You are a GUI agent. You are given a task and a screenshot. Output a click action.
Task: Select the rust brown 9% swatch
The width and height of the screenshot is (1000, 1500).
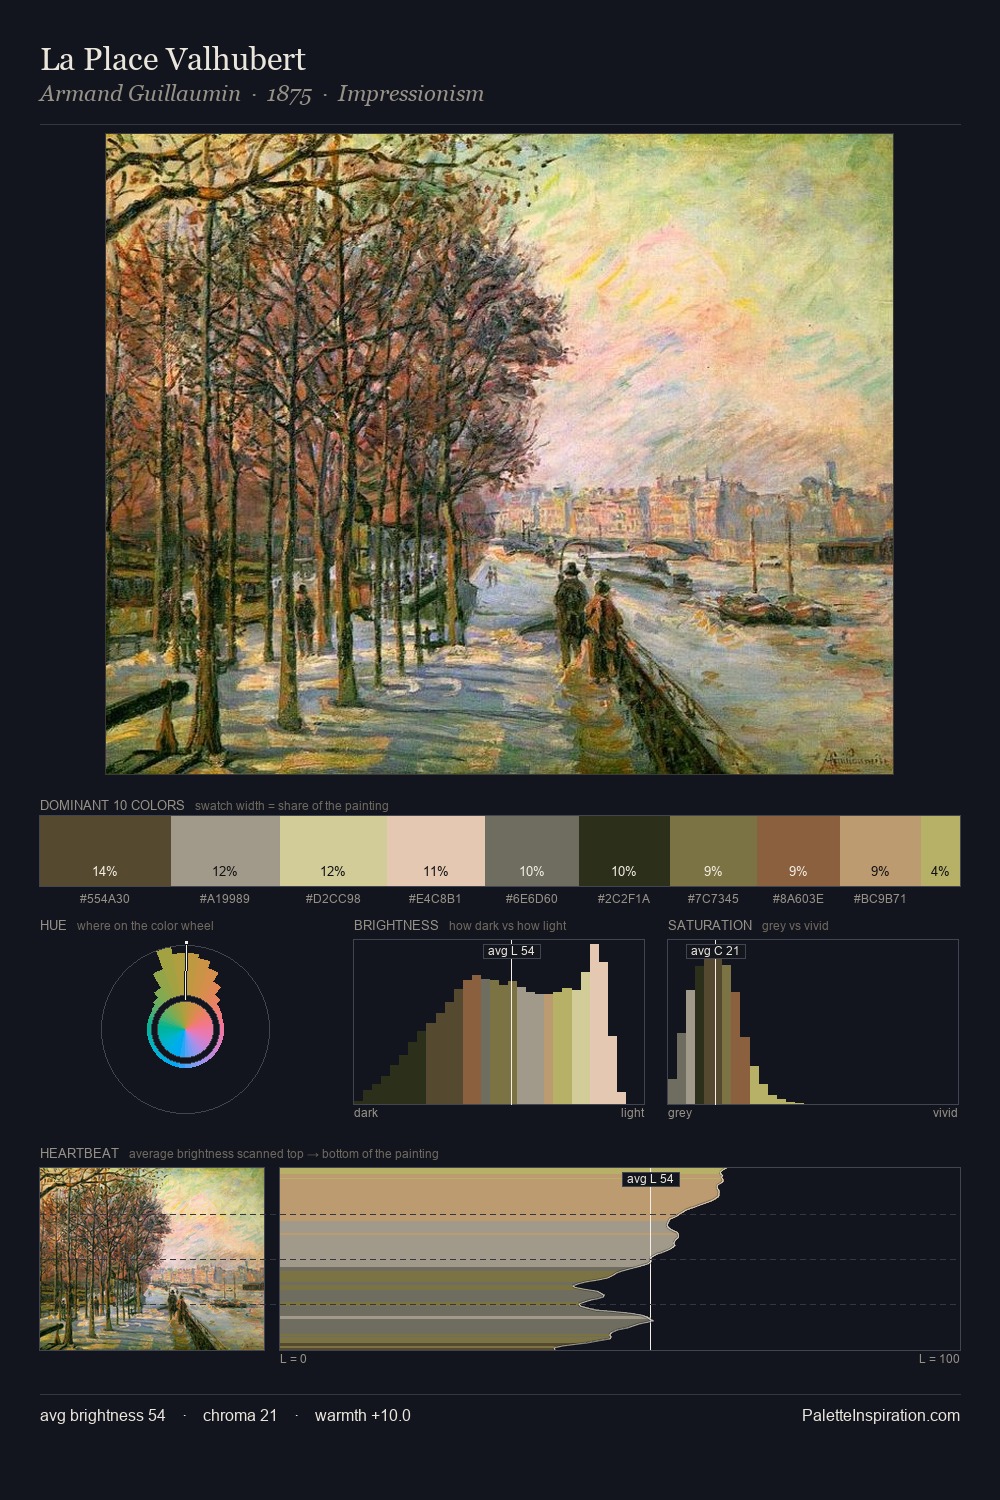click(x=798, y=851)
